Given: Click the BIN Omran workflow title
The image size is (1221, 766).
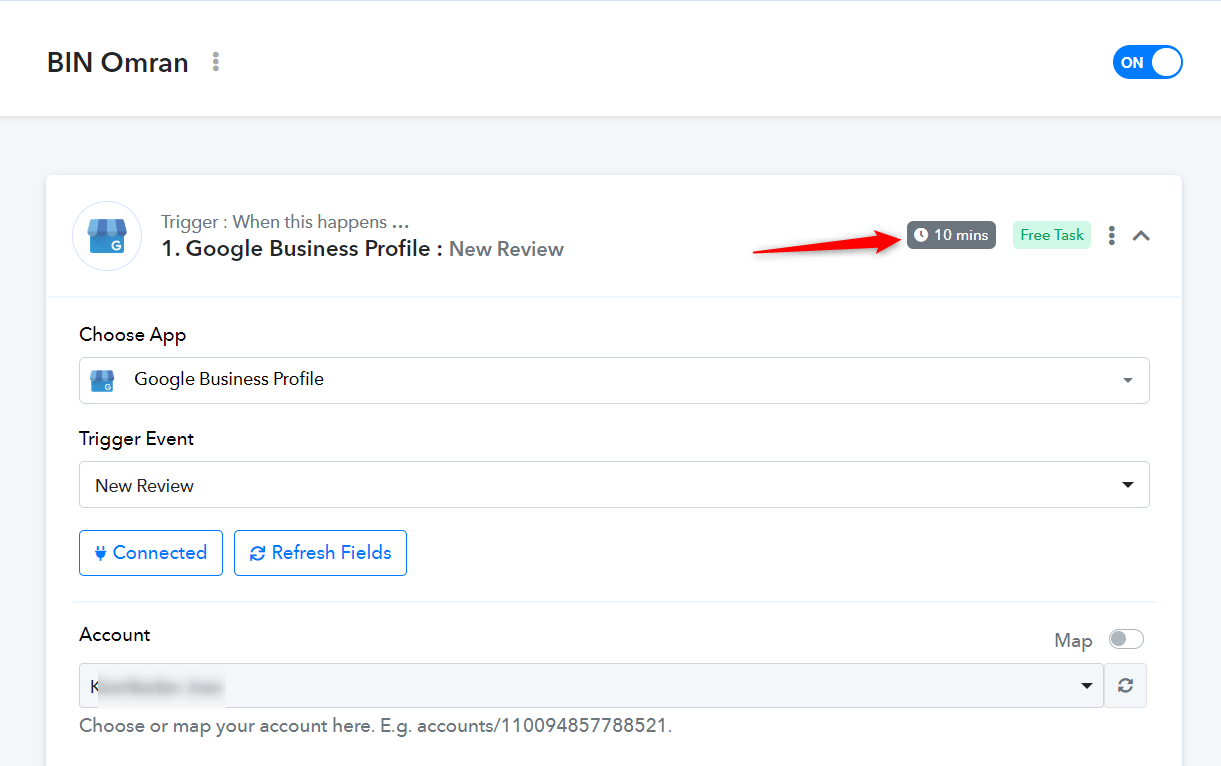Looking at the screenshot, I should 118,62.
